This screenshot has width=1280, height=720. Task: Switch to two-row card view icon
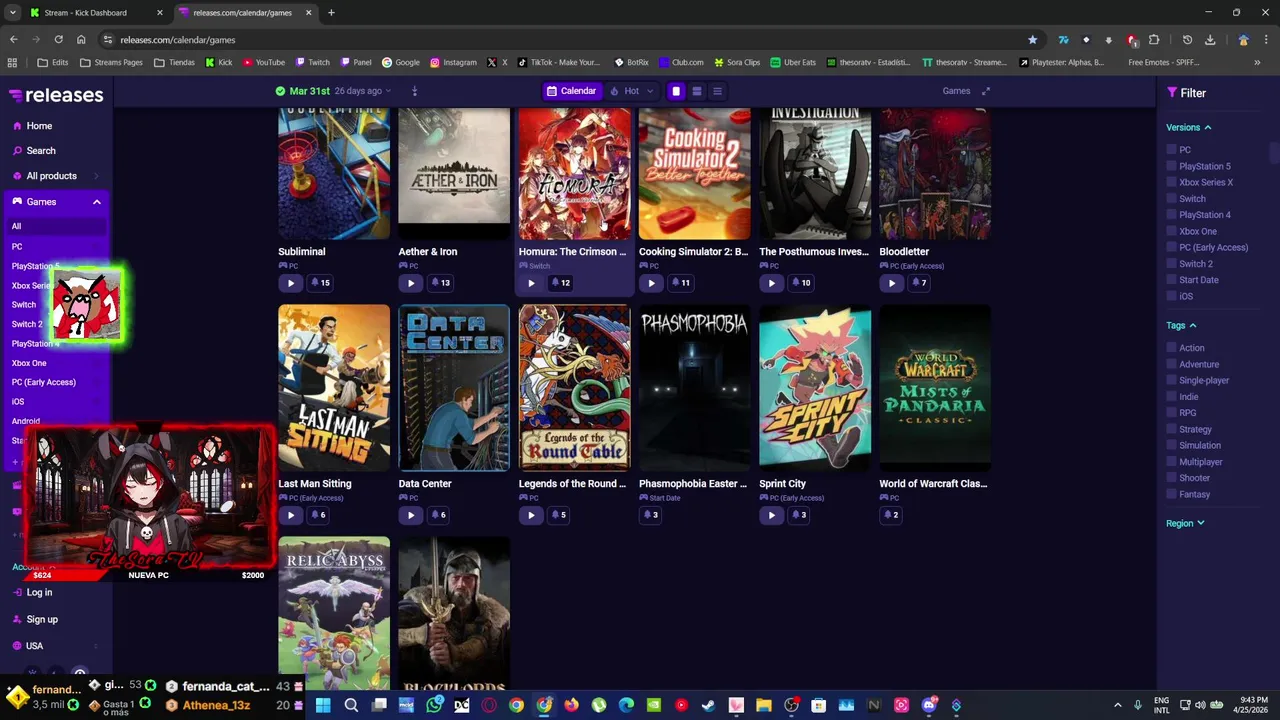pyautogui.click(x=697, y=91)
